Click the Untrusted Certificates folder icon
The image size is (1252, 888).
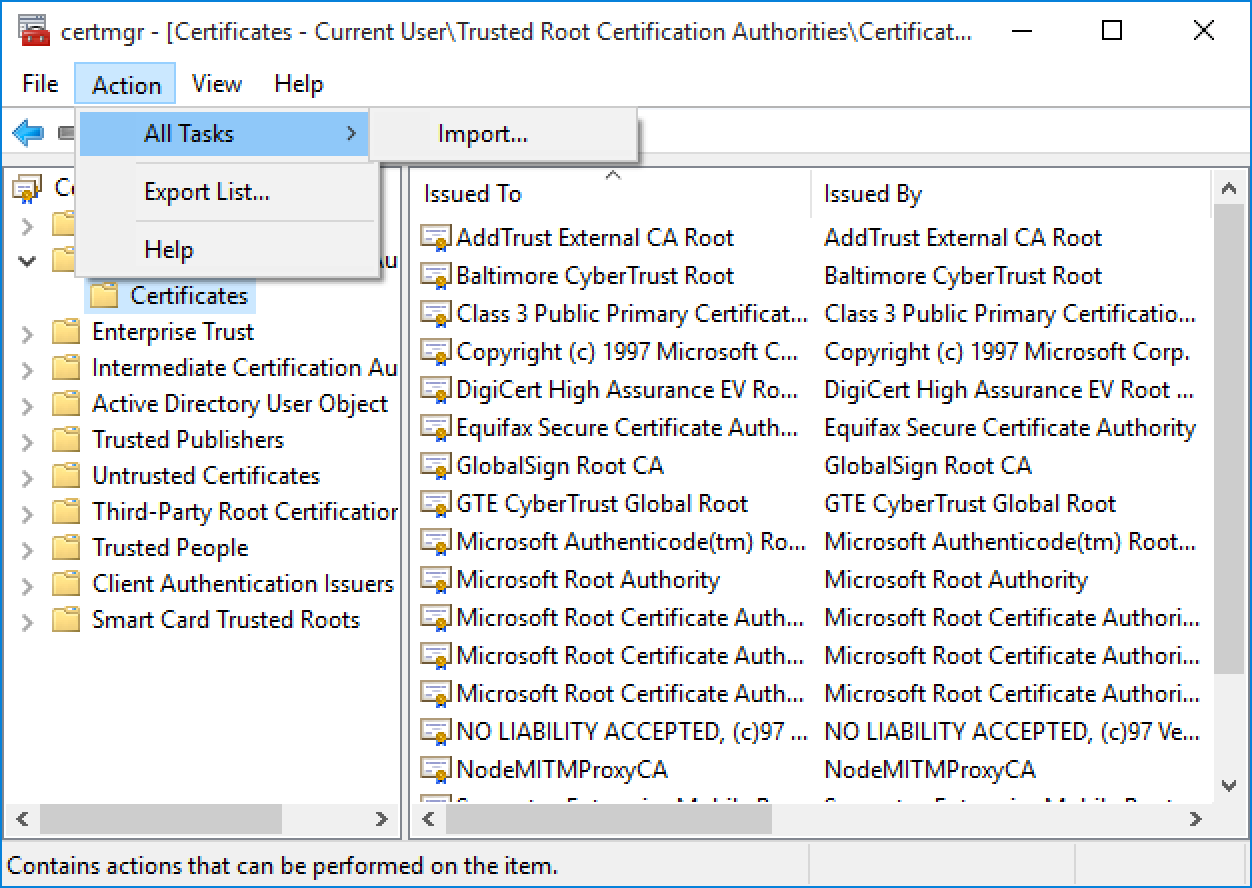(x=66, y=476)
